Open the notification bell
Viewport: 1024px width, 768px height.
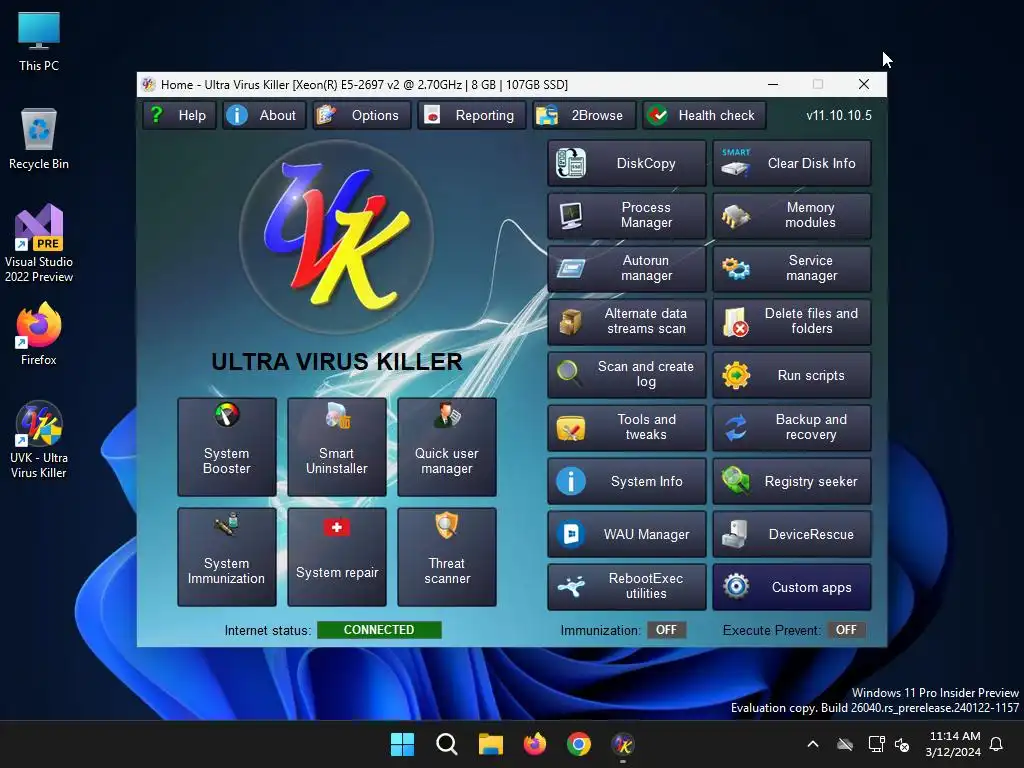(997, 744)
